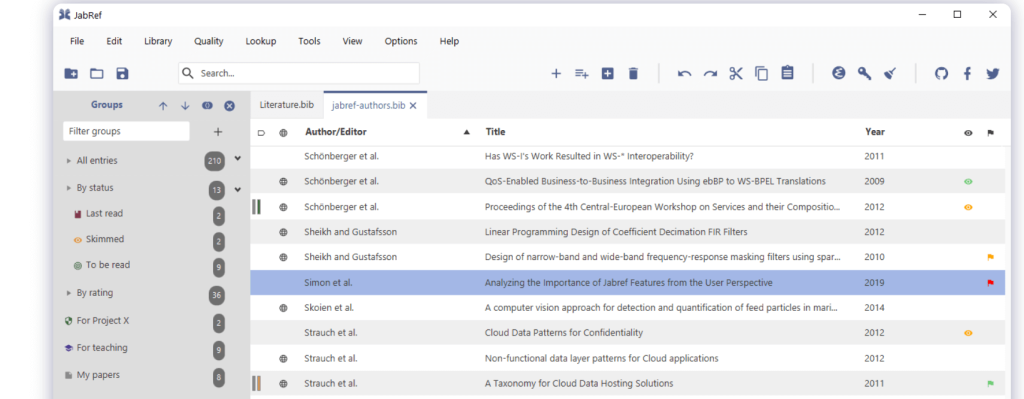Open chevron dropdown next to All entries count
Viewport: 1024px width, 399px height.
pos(238,158)
